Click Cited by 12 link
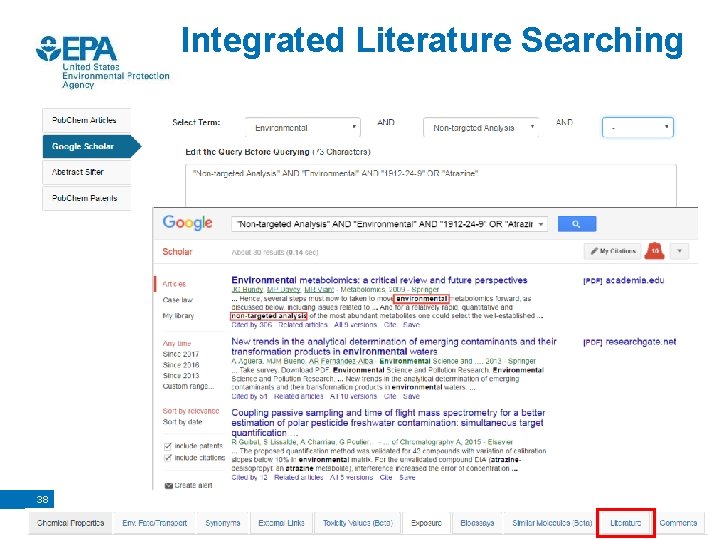 (249, 478)
